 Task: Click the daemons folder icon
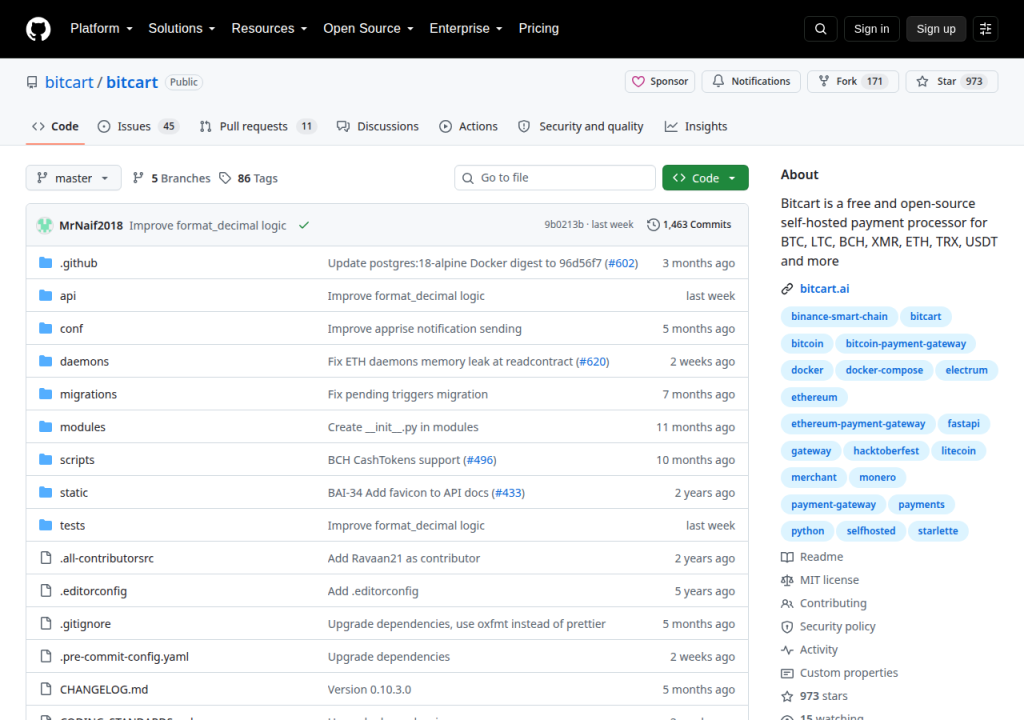tap(46, 361)
